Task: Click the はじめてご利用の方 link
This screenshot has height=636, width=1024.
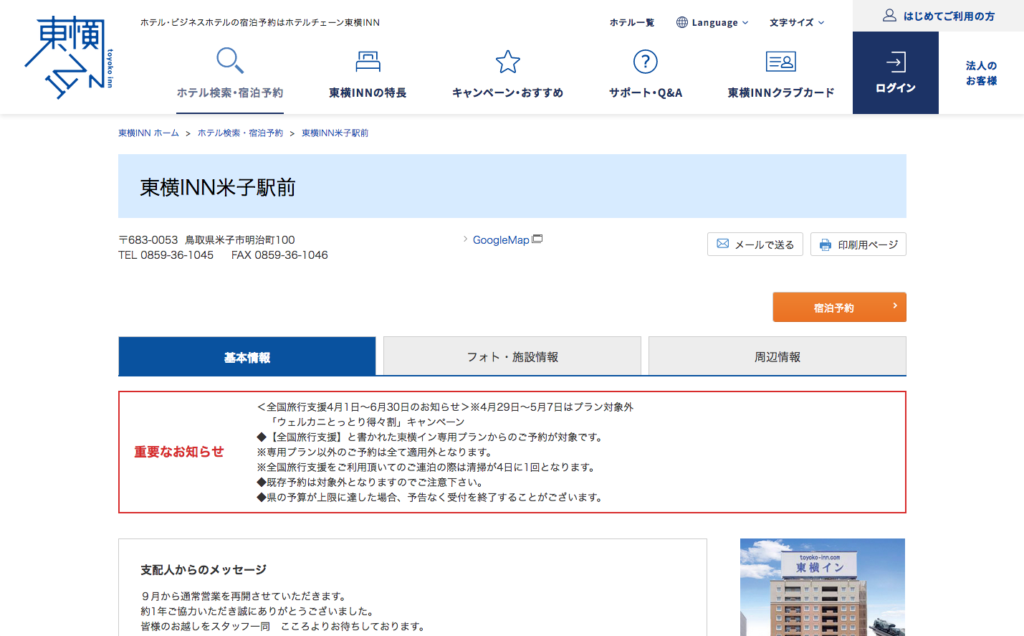Action: click(x=948, y=16)
